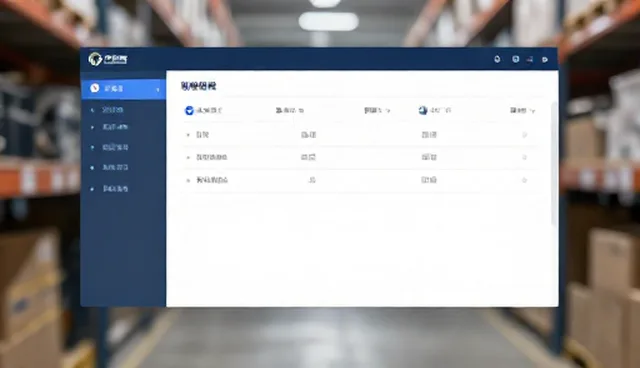Click the round icon in the highlighted sidebar item

click(95, 88)
